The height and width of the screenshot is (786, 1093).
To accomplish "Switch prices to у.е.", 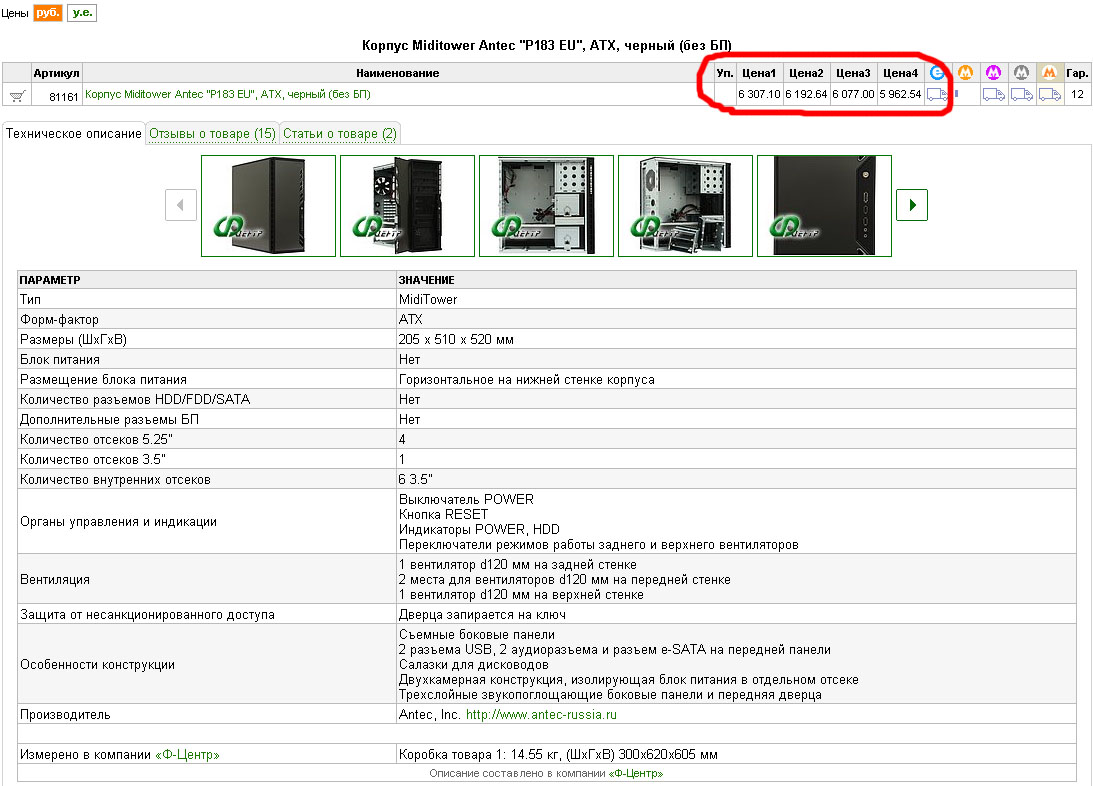I will click(x=82, y=13).
